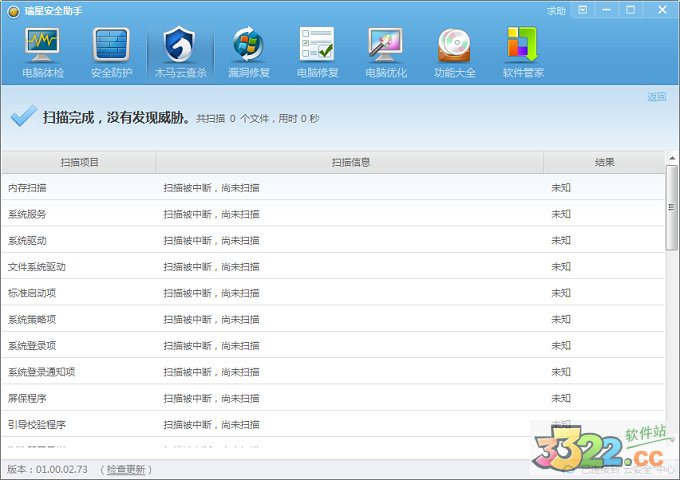The width and height of the screenshot is (680, 480).
Task: Select the 系统策略项 row
Action: [333, 320]
